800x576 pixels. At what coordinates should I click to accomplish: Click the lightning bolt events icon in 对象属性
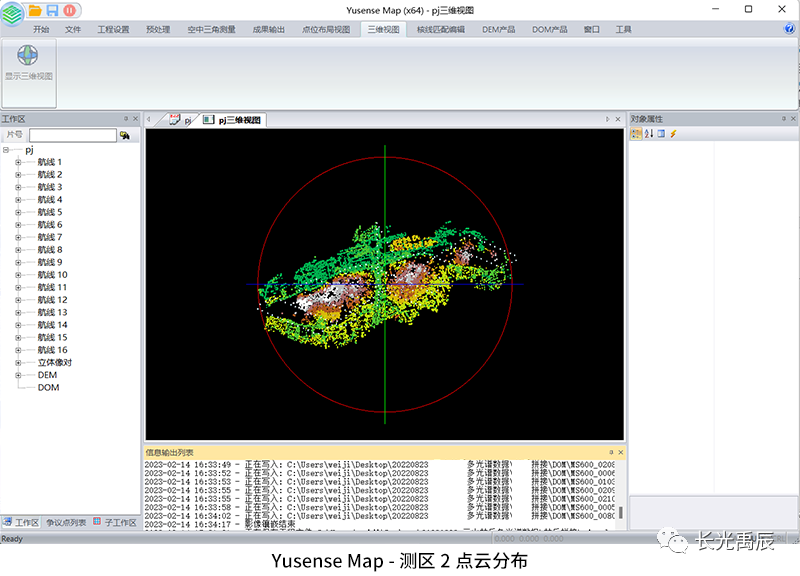pyautogui.click(x=673, y=134)
